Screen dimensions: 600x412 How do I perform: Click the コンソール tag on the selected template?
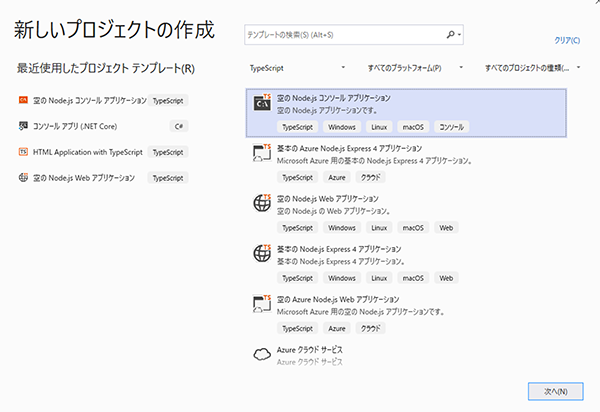point(452,127)
